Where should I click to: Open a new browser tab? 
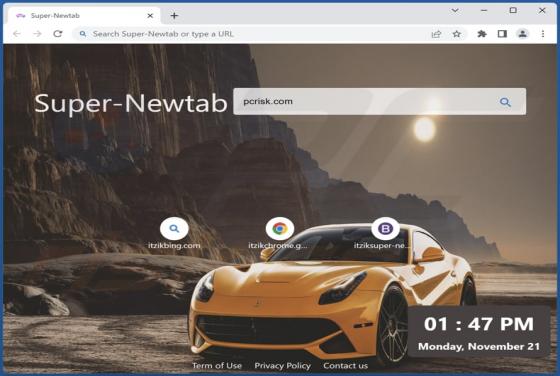tap(174, 16)
